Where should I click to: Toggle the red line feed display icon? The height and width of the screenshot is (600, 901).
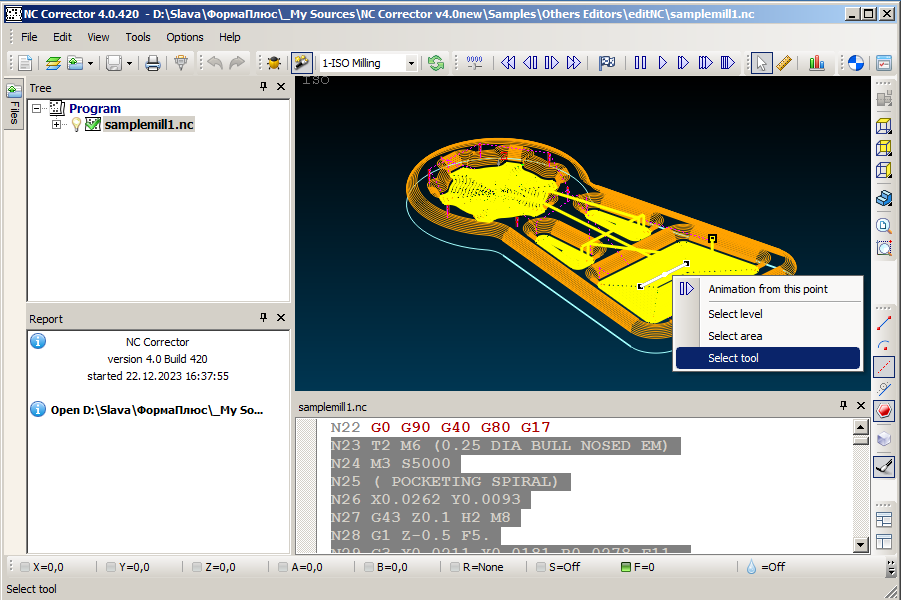coord(884,324)
